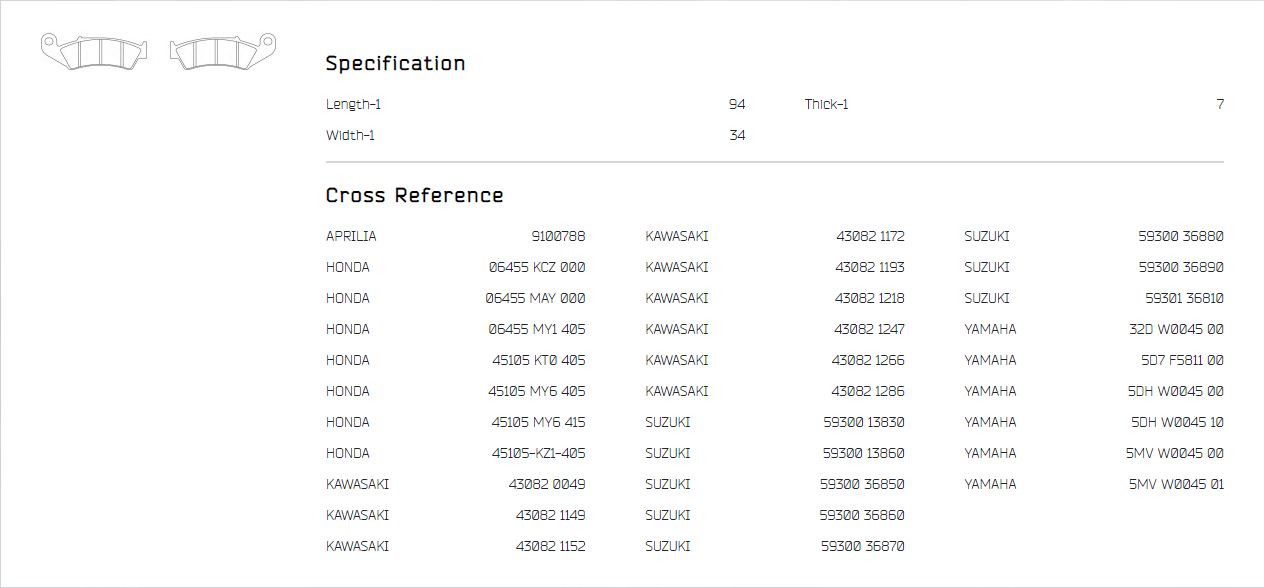Viewport: 1264px width, 588px height.
Task: Select Suzuki reference 59300 36870
Action: pyautogui.click(x=863, y=546)
